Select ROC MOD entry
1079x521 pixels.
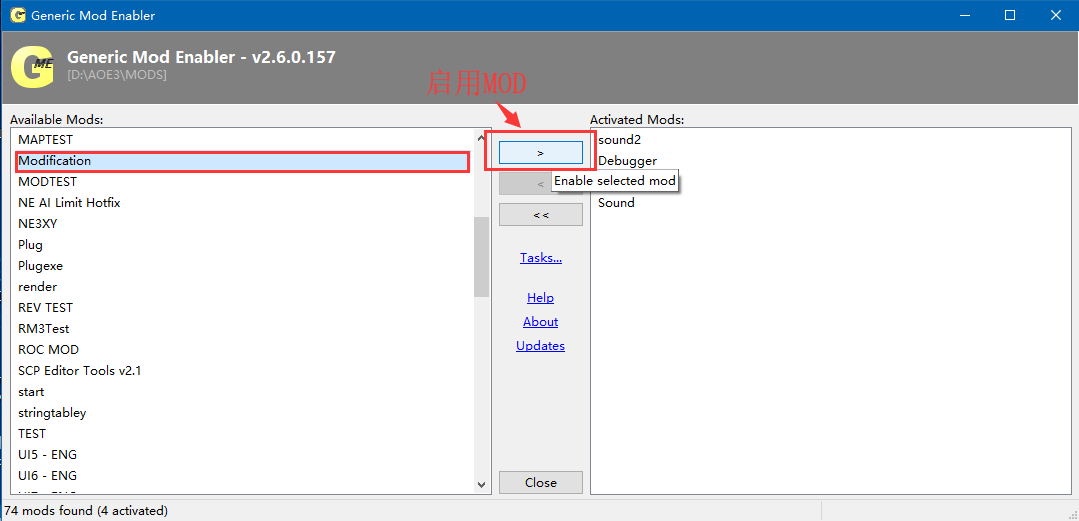click(242, 350)
